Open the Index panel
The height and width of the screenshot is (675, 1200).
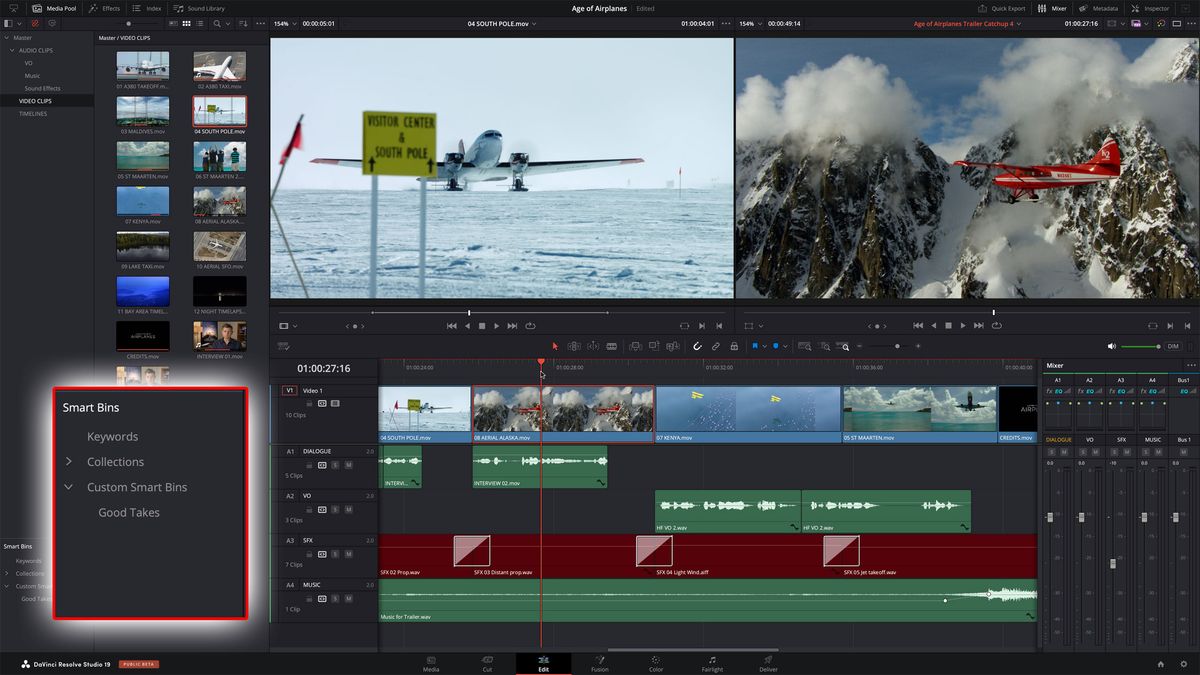144,8
